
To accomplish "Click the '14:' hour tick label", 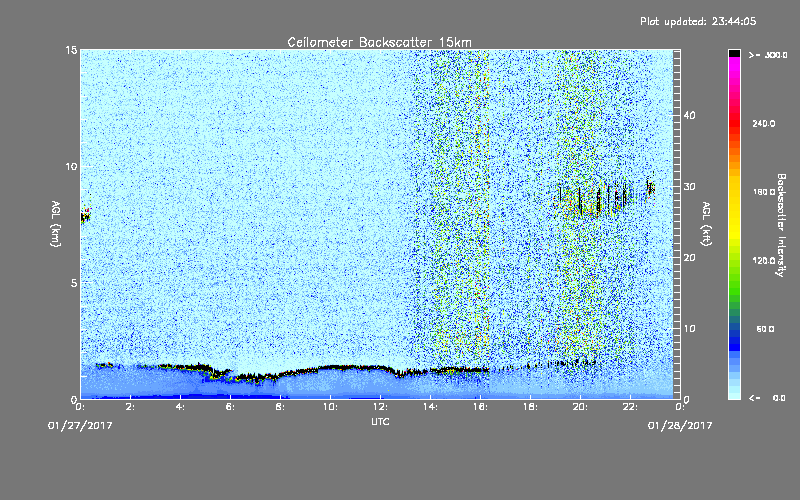I will 430,407.
